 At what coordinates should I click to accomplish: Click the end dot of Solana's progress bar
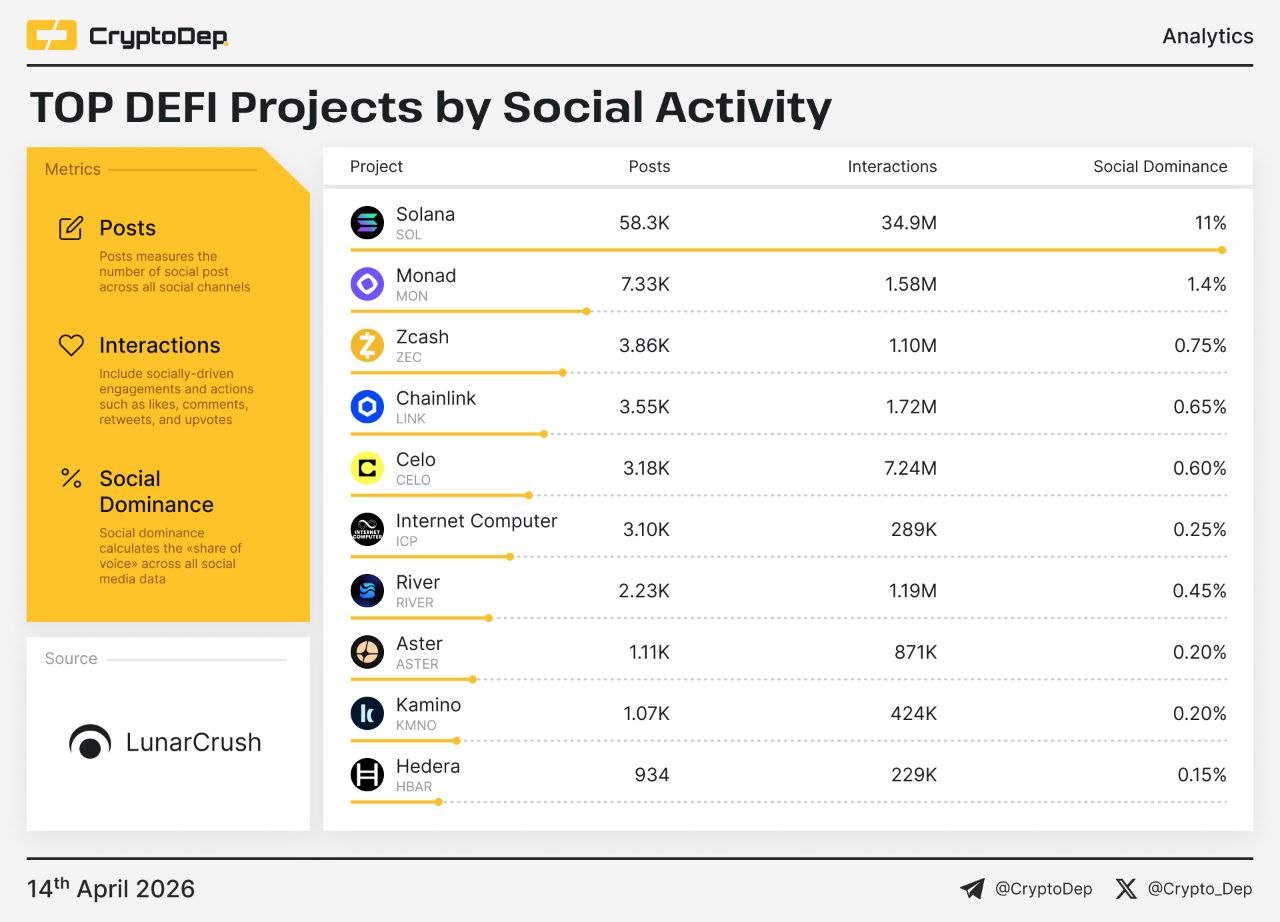(x=1222, y=250)
